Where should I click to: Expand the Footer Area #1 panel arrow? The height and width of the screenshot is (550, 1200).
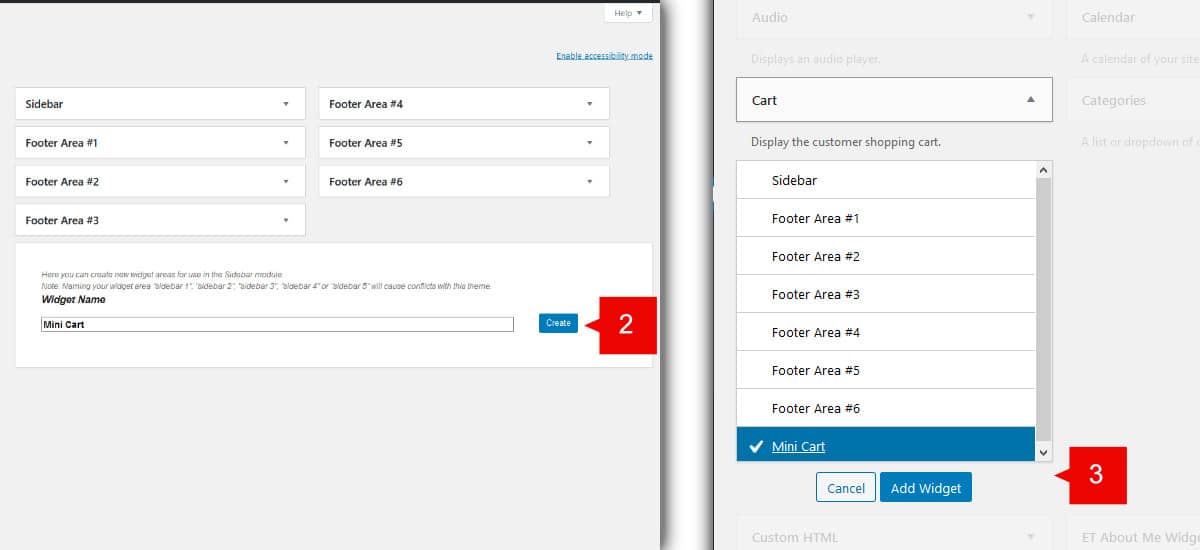(x=286, y=143)
